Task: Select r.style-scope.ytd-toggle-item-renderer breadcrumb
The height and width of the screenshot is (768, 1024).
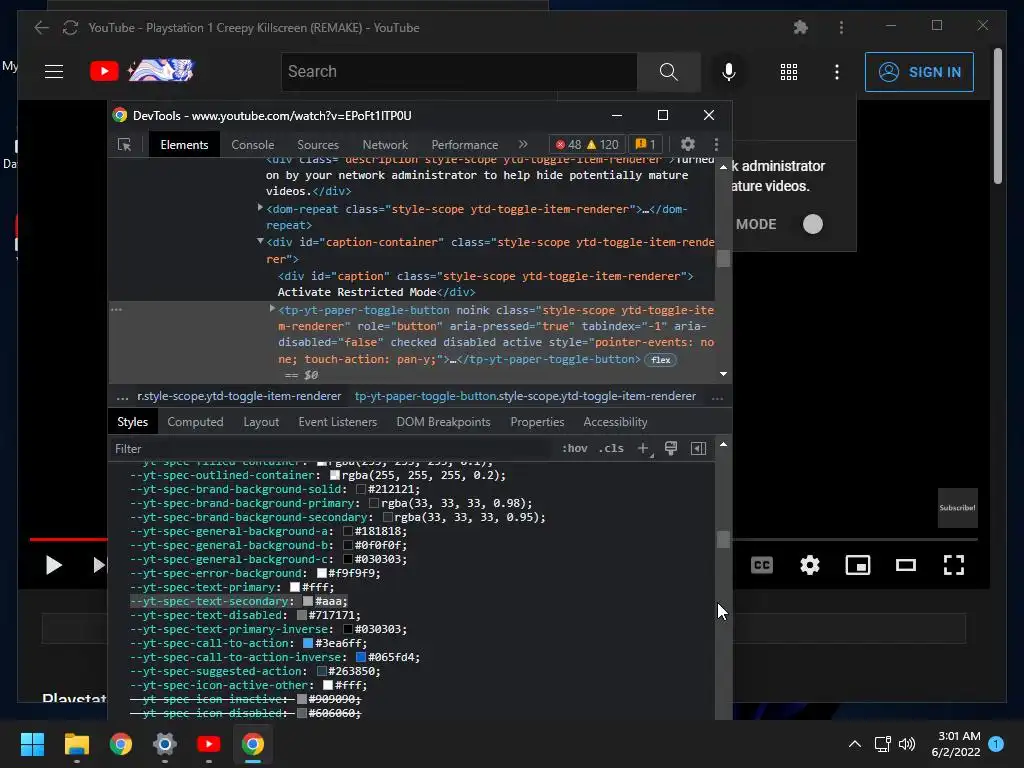Action: pyautogui.click(x=239, y=396)
